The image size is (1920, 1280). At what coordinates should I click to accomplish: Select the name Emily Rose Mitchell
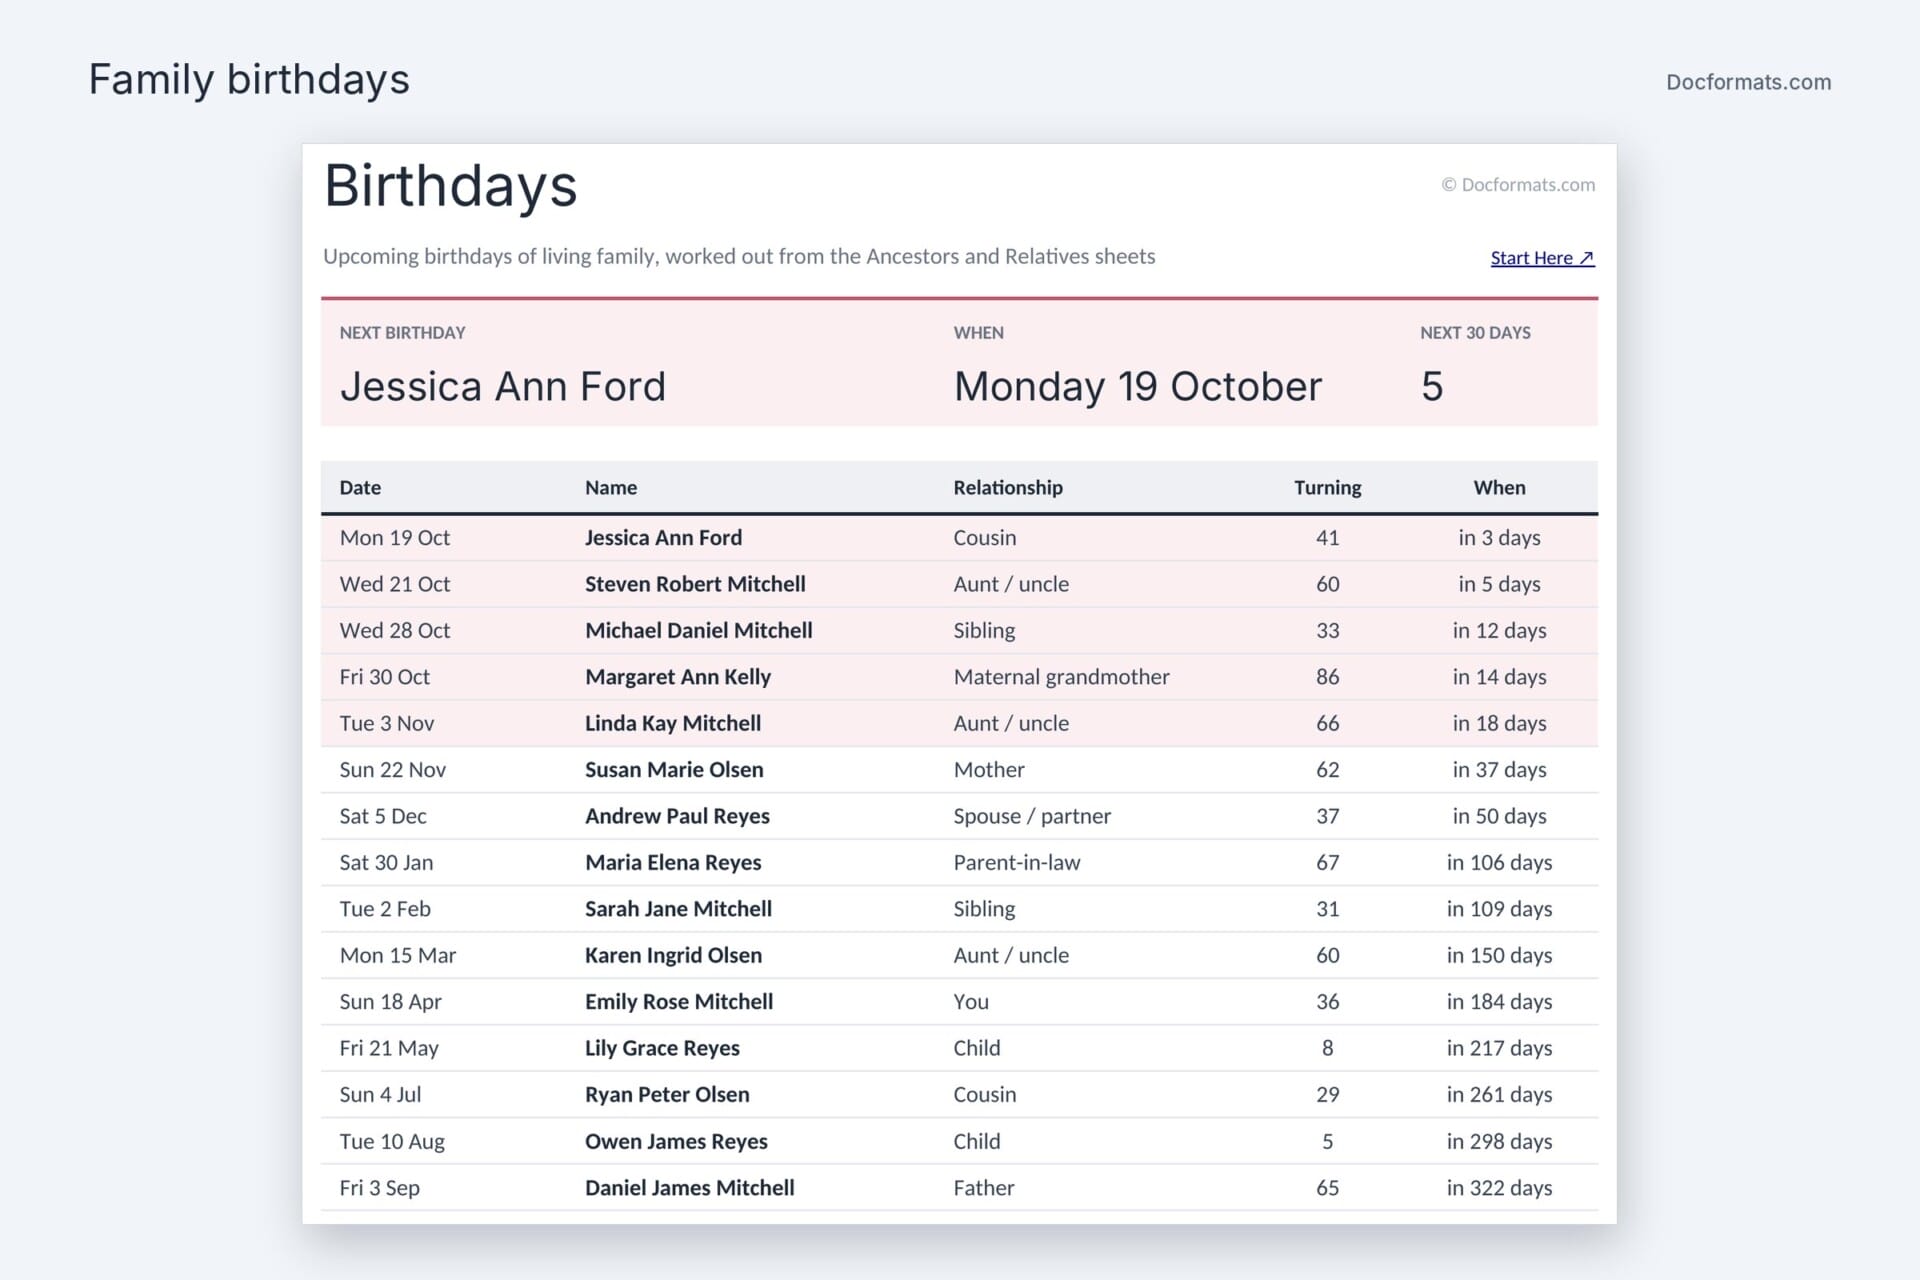[x=679, y=1002]
